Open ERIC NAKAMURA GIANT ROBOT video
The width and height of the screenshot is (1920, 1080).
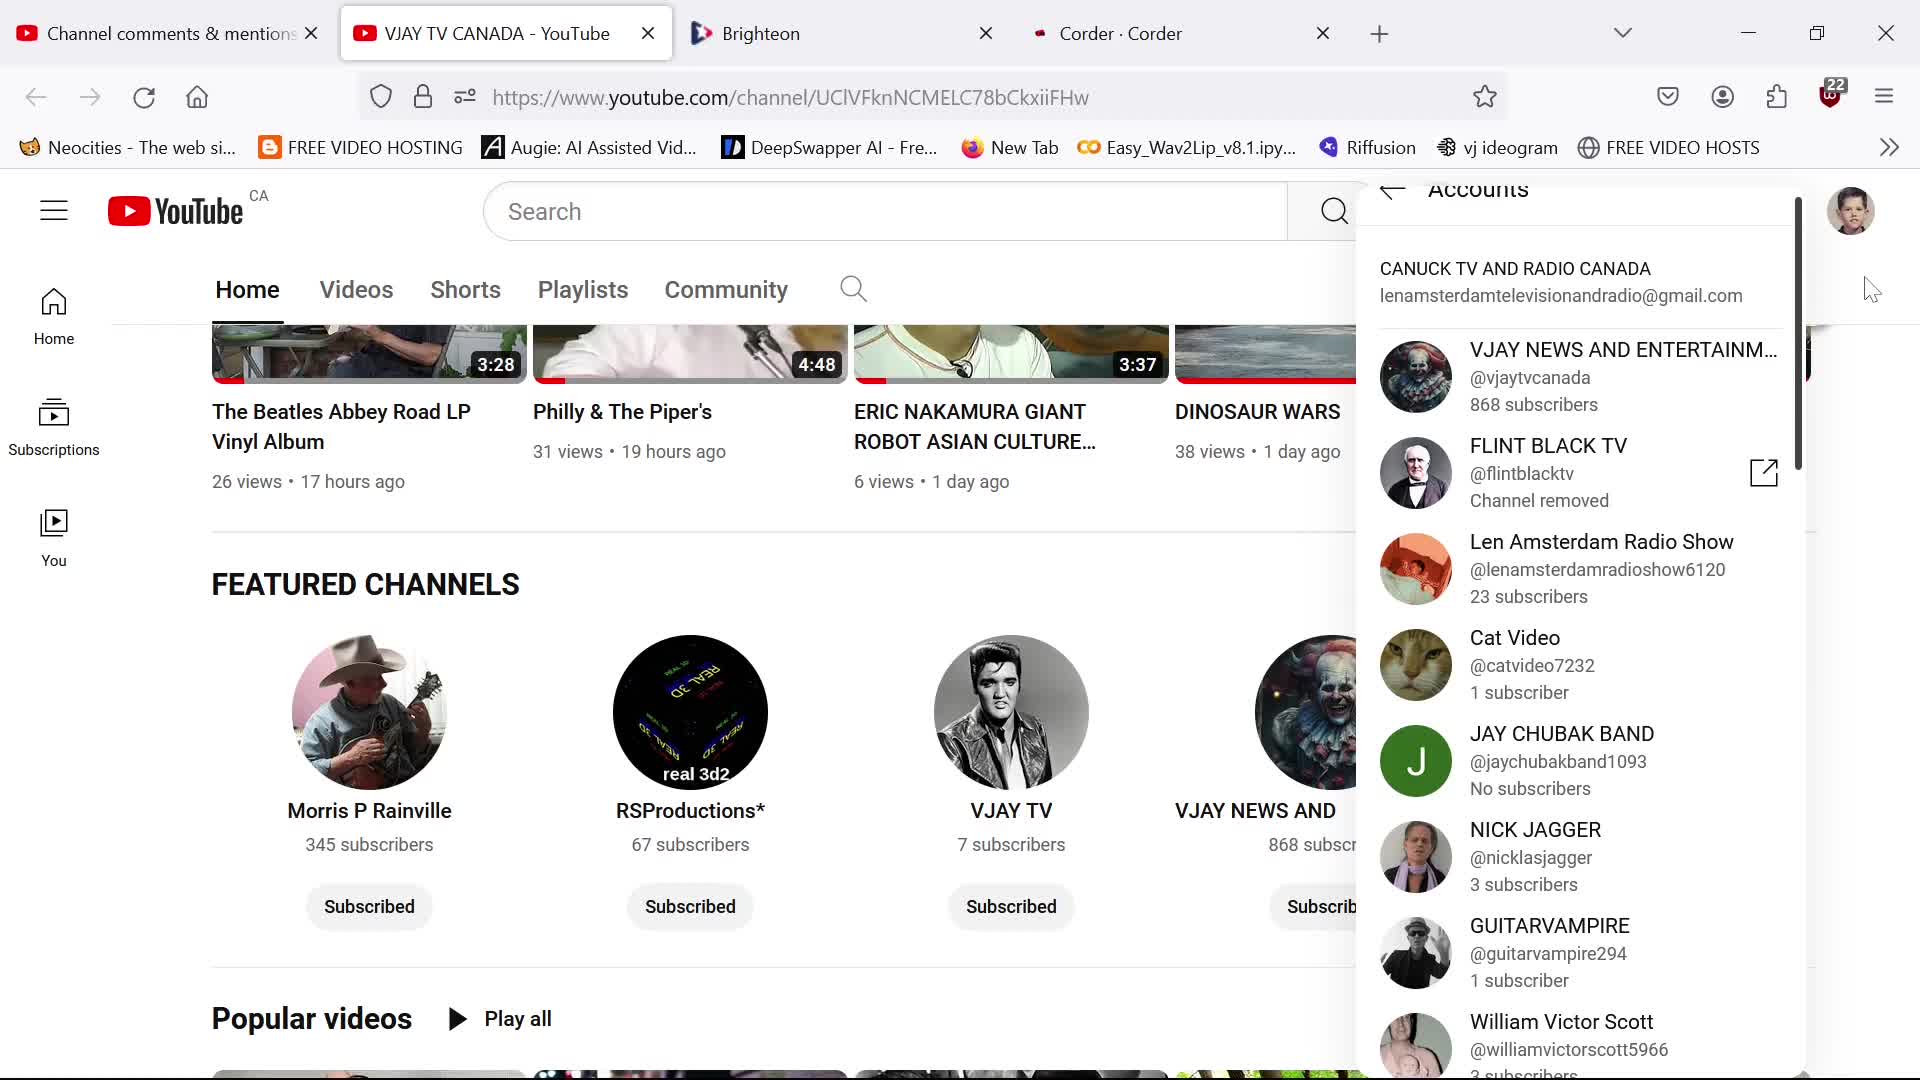pos(974,427)
